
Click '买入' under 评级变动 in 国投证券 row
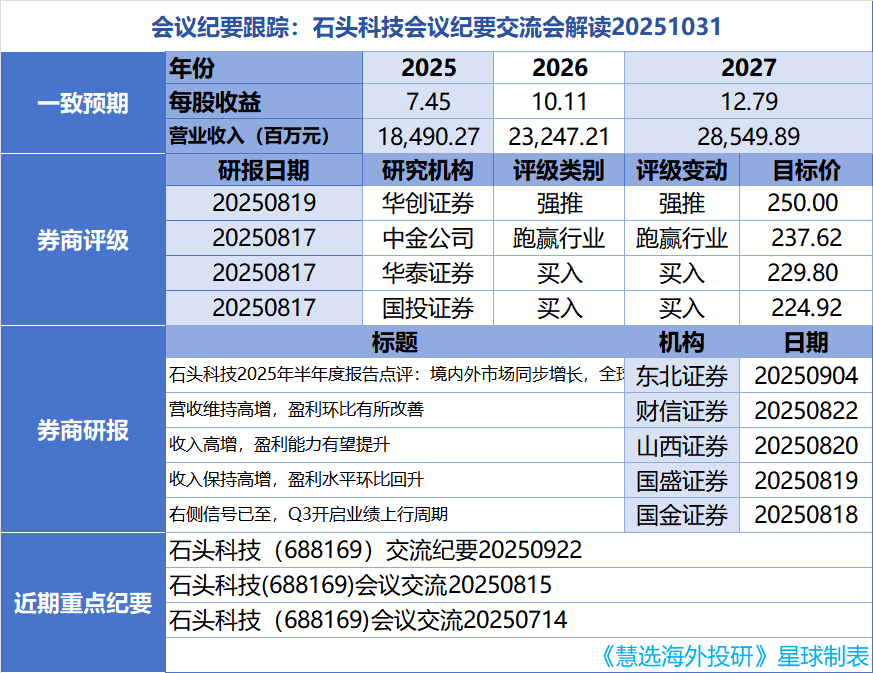682,308
